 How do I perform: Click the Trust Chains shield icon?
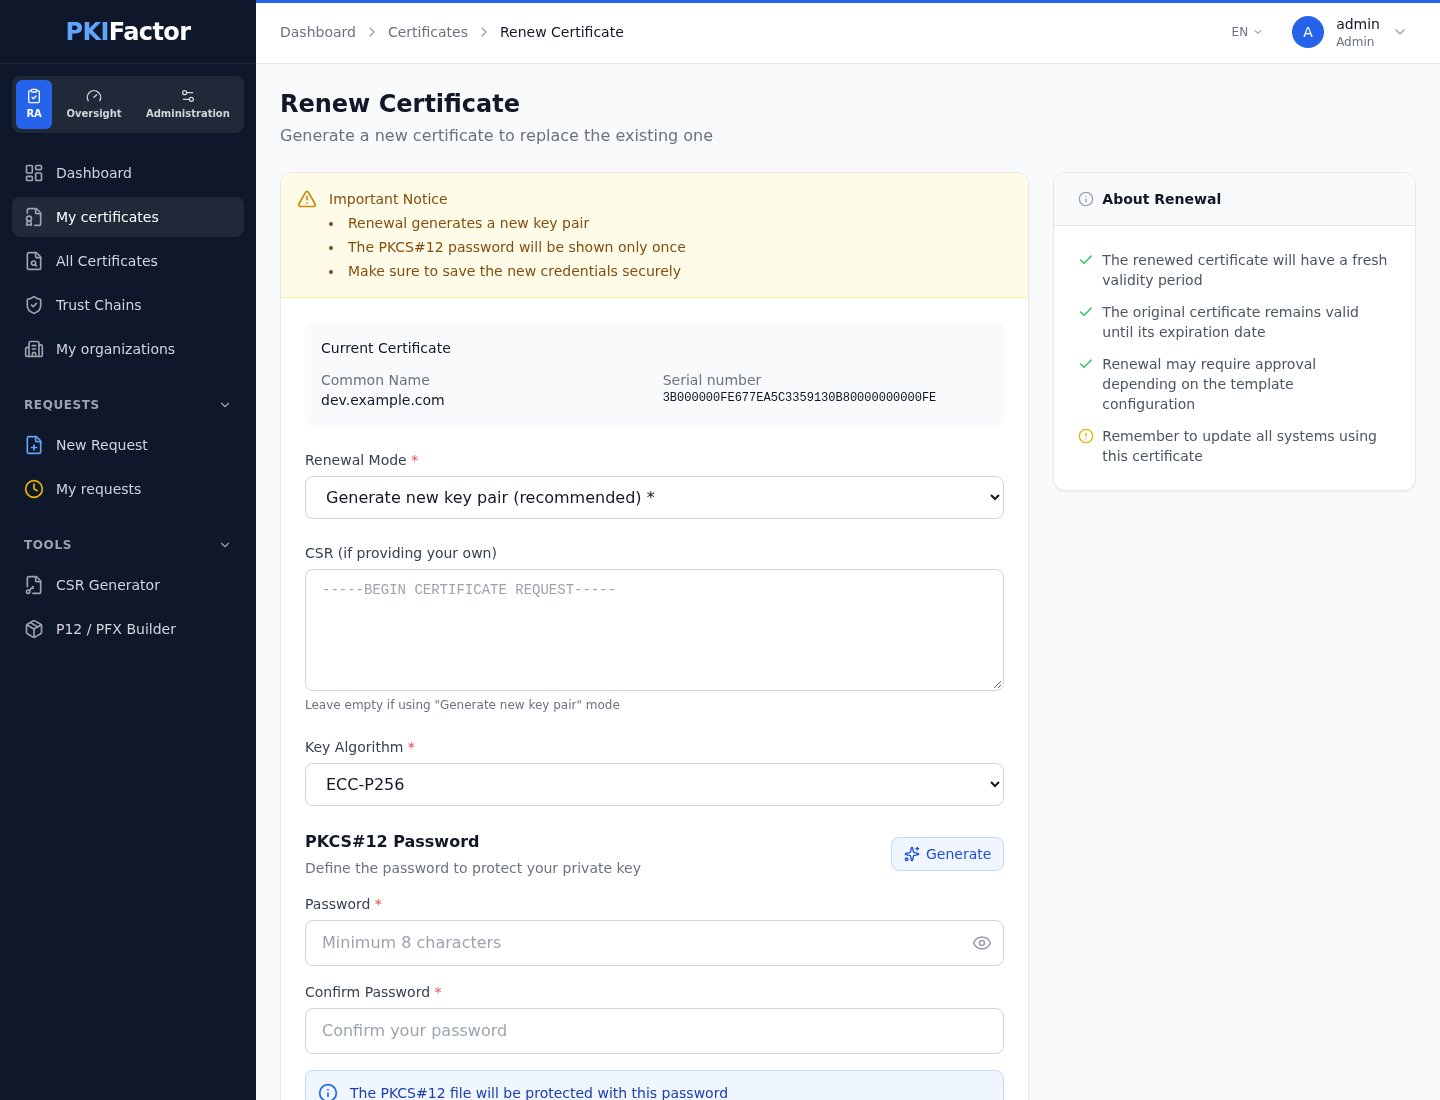(x=34, y=305)
